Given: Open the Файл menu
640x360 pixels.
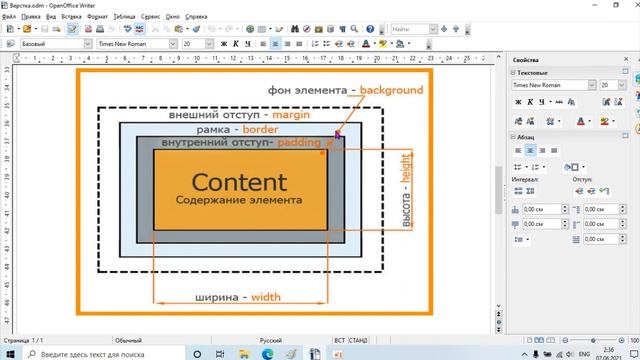Looking at the screenshot, I should point(9,17).
